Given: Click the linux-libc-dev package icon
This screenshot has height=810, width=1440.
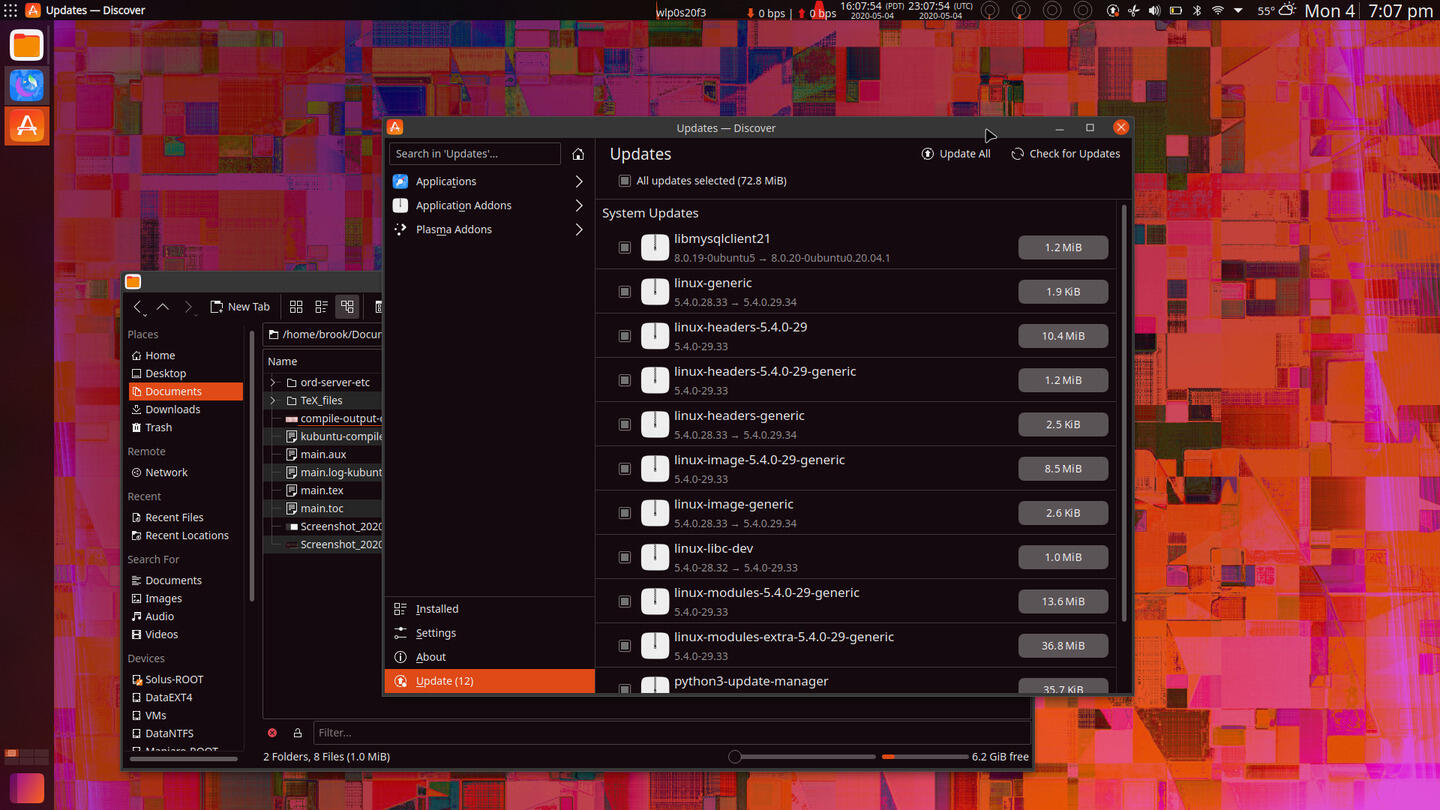Looking at the screenshot, I should [x=655, y=557].
